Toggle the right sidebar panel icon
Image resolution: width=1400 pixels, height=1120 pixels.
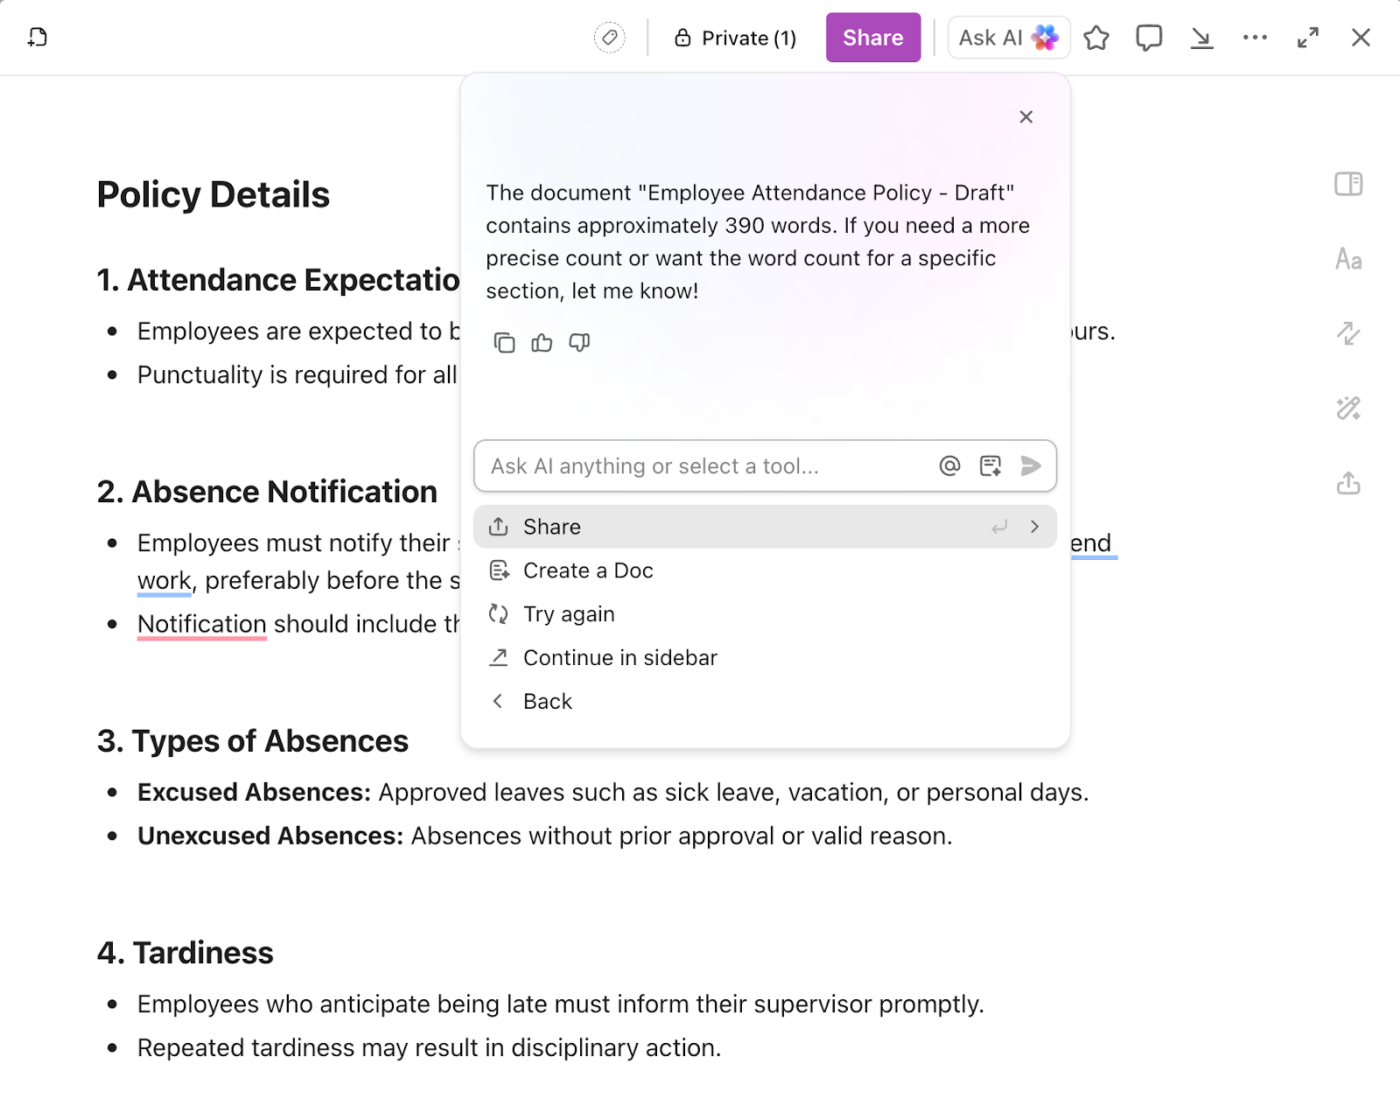1348,184
